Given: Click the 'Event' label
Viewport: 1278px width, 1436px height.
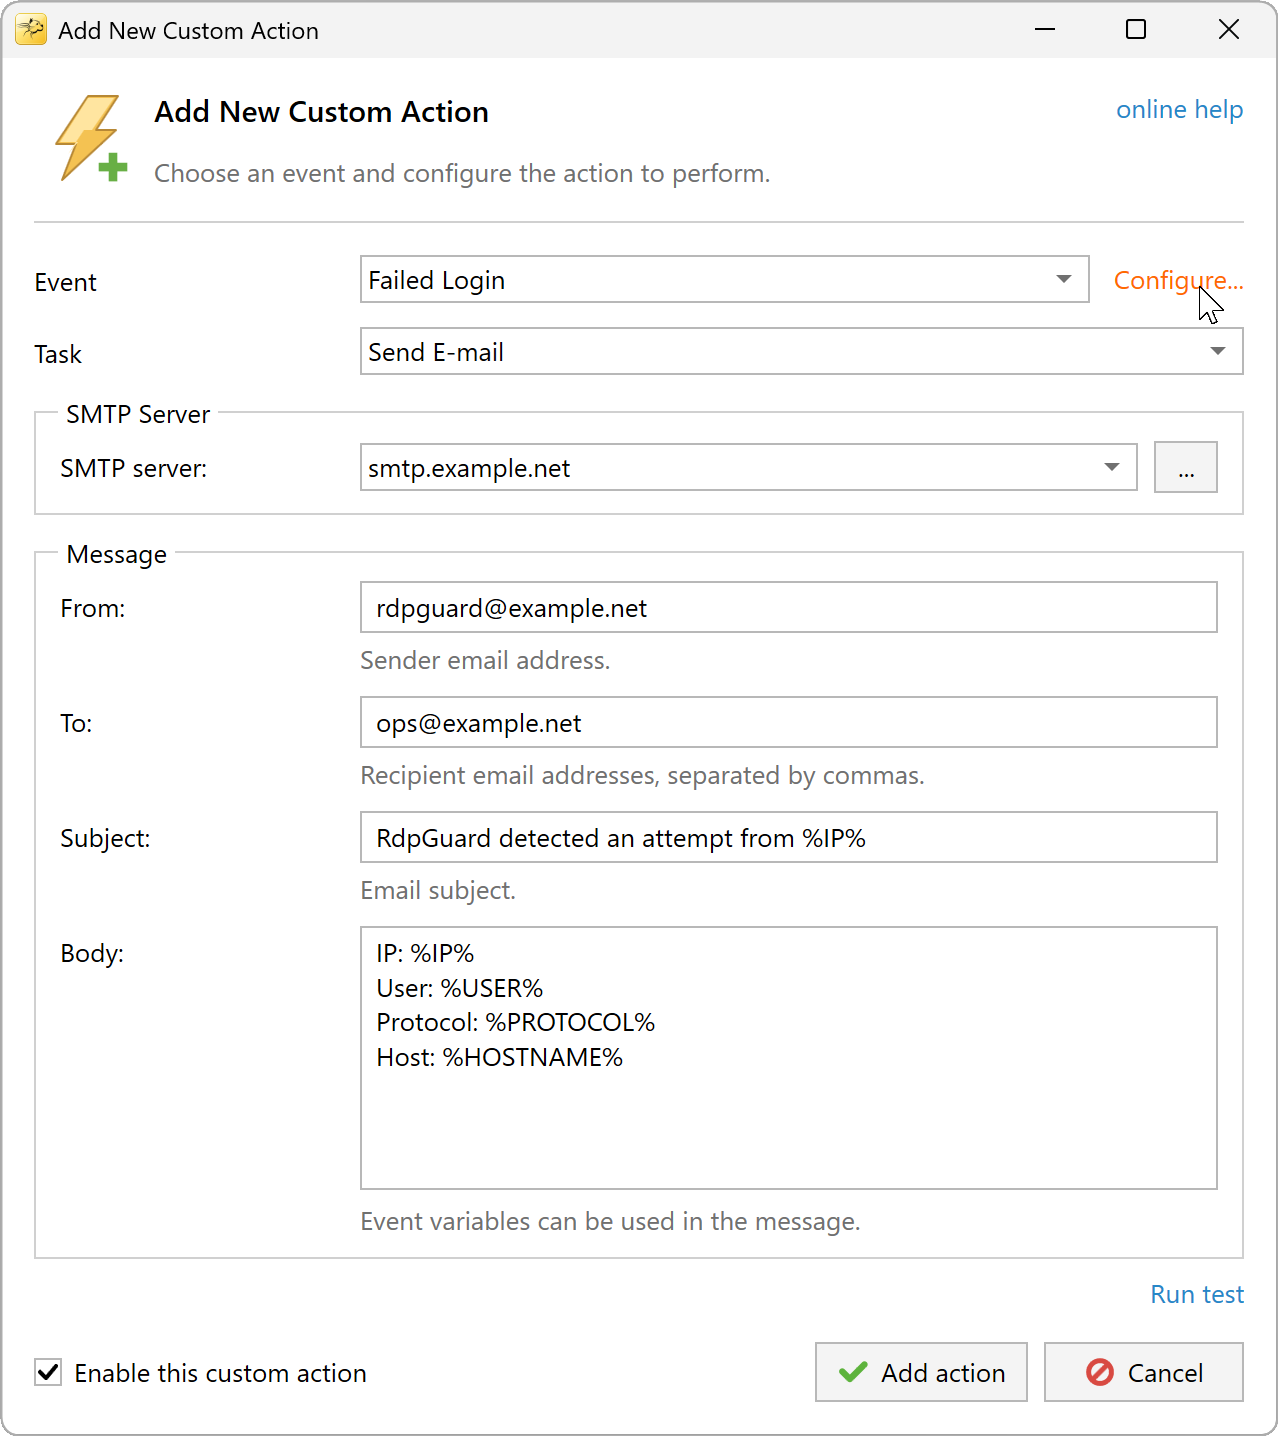Looking at the screenshot, I should pyautogui.click(x=65, y=282).
